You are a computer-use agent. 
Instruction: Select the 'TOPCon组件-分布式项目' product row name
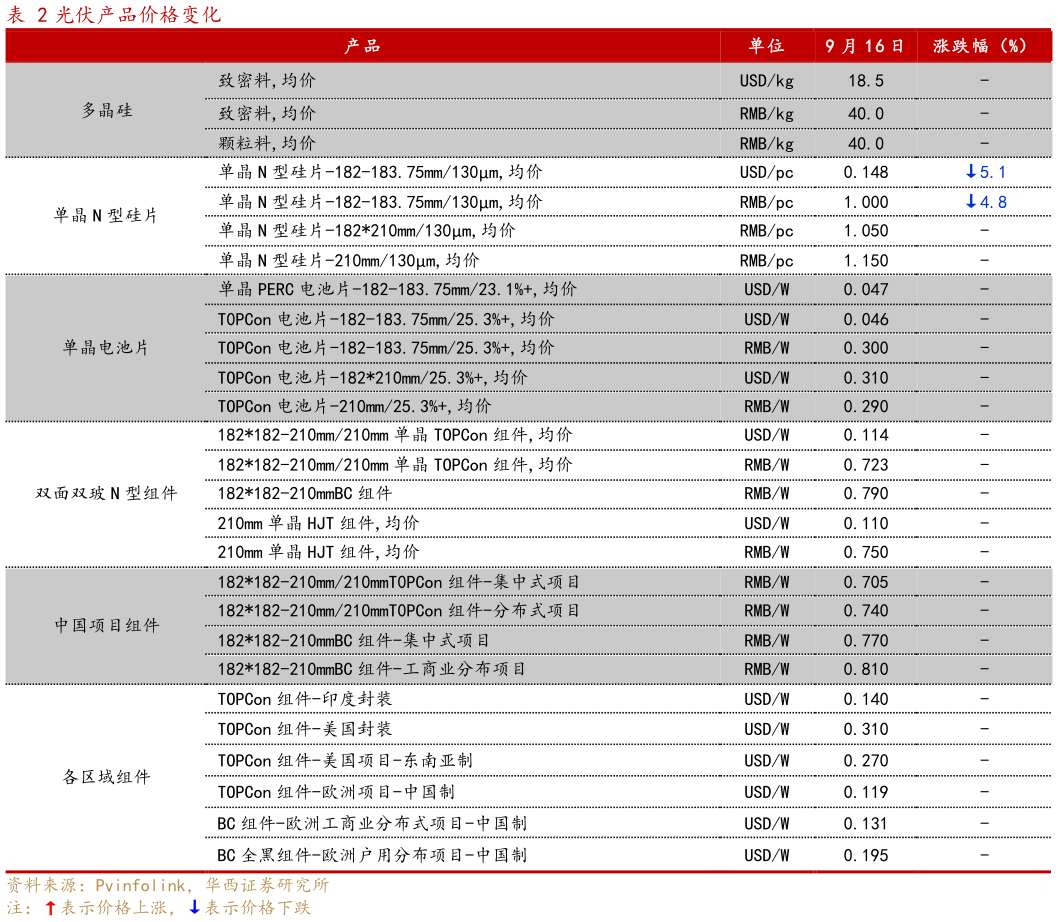pyautogui.click(x=398, y=611)
